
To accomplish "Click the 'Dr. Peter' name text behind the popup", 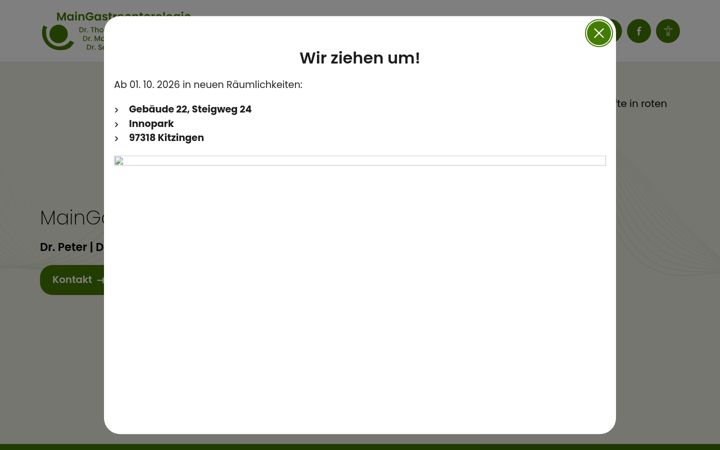I will (63, 247).
